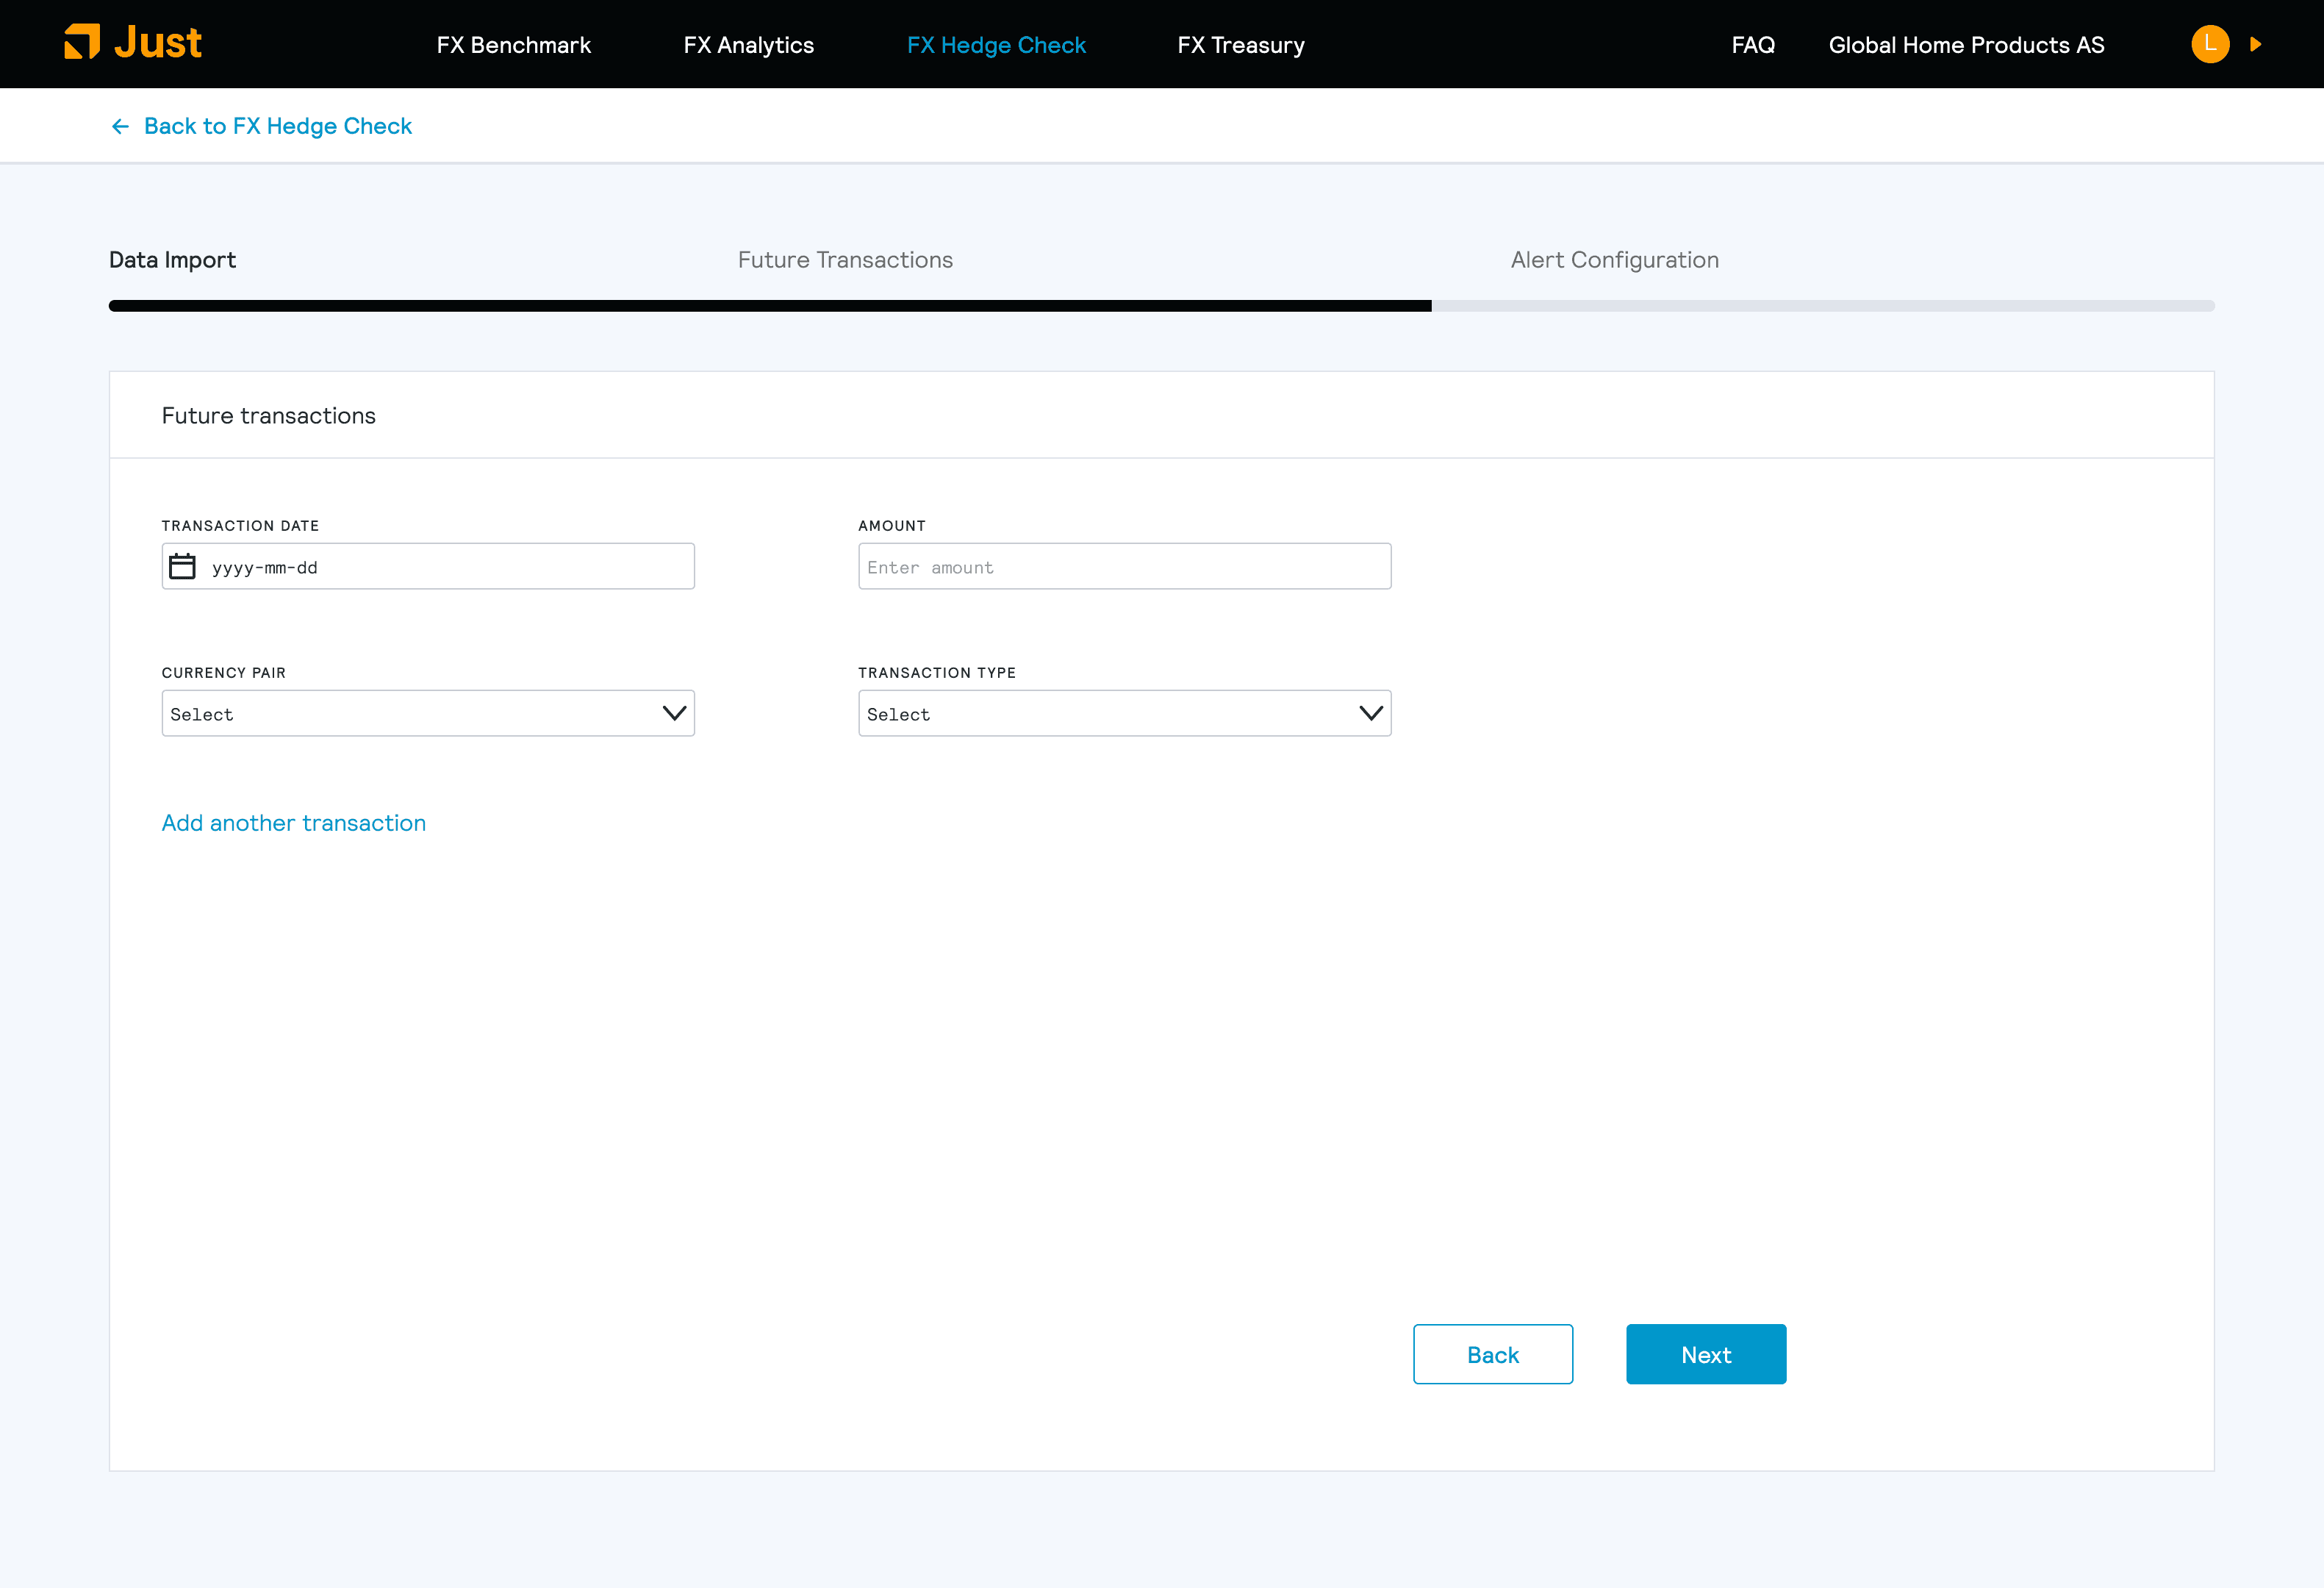
Task: Open the user avatar L
Action: (x=2210, y=44)
